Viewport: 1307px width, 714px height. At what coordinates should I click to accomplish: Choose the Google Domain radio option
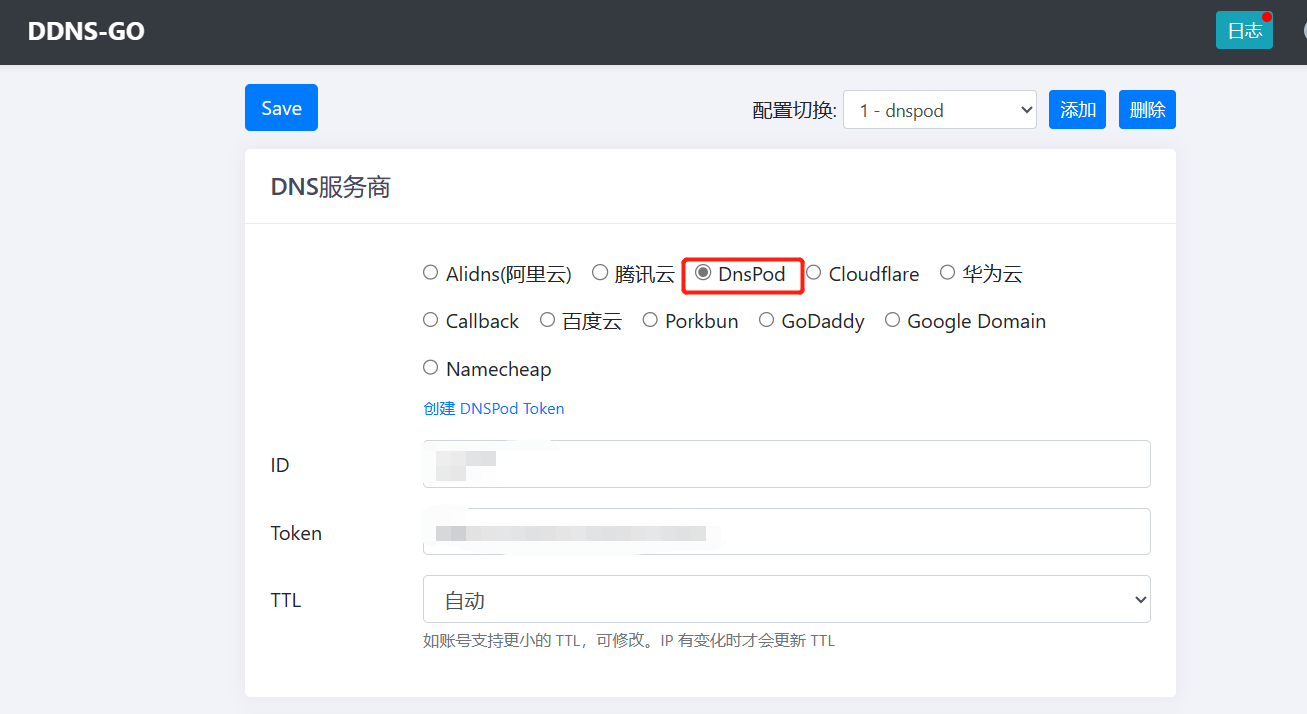[892, 320]
